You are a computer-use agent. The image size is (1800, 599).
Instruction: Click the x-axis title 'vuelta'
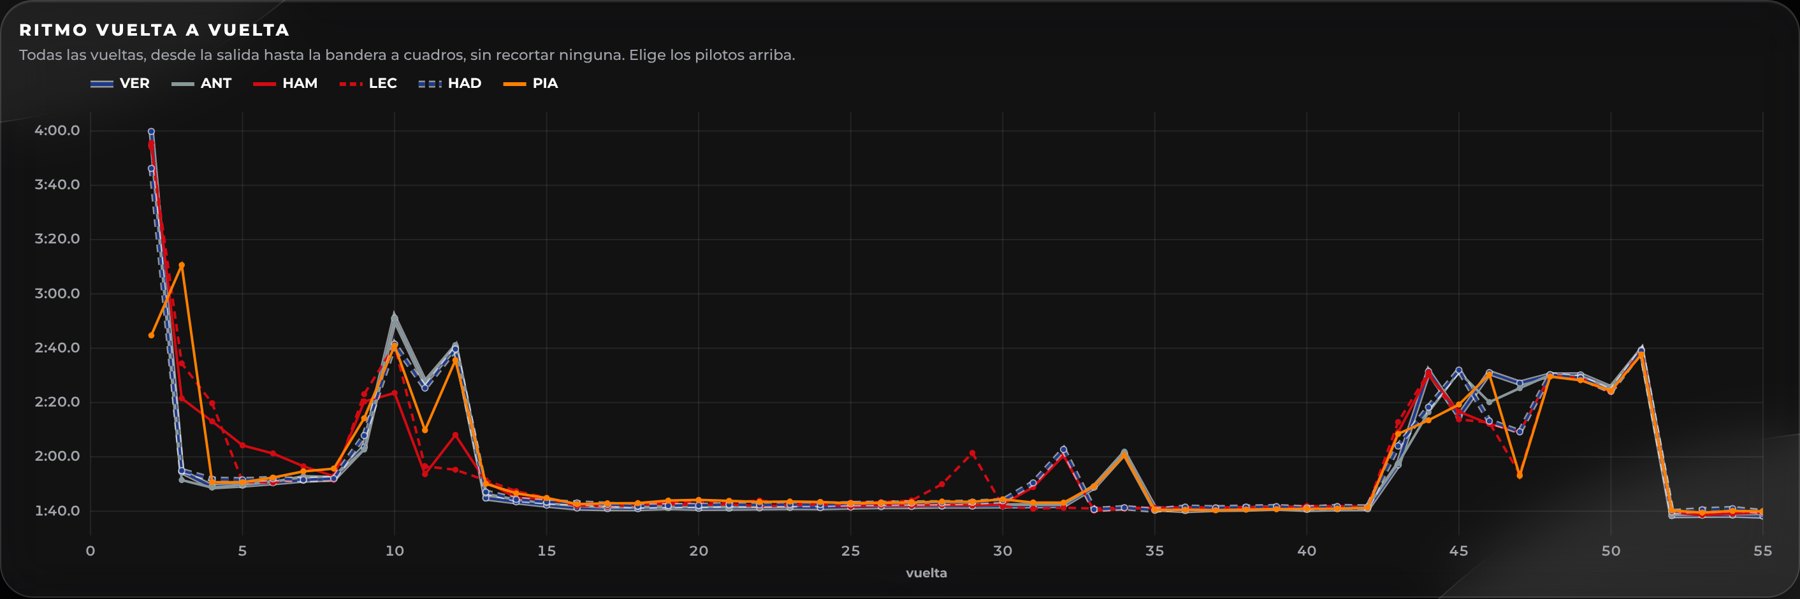(926, 573)
